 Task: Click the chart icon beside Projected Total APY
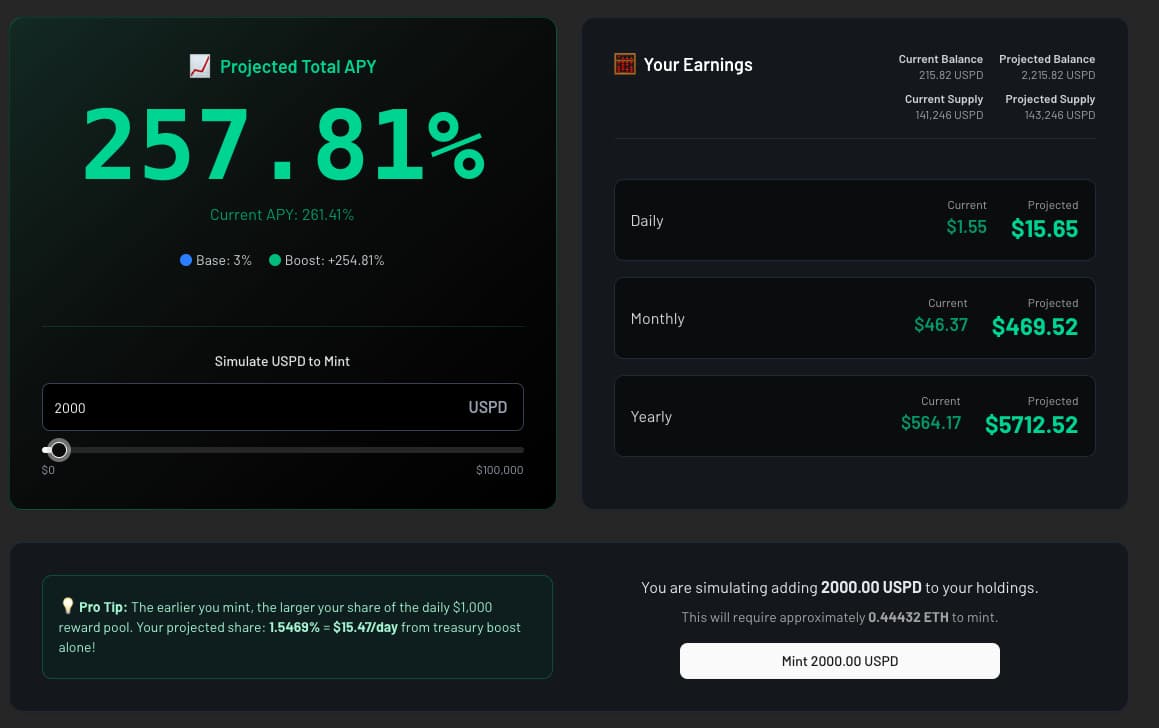pyautogui.click(x=199, y=67)
